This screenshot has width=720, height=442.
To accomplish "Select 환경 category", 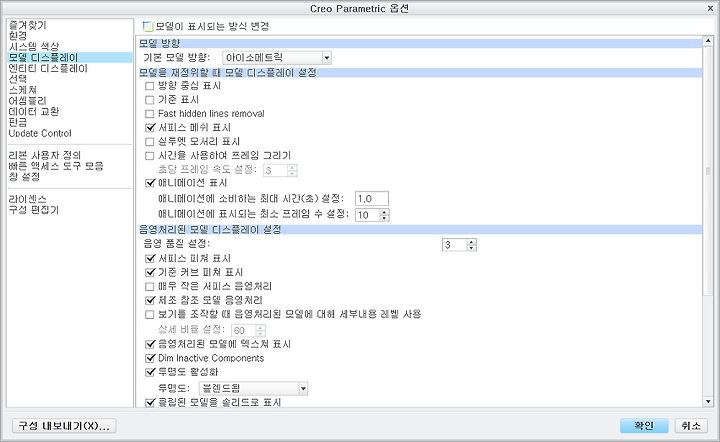I will click(x=18, y=36).
